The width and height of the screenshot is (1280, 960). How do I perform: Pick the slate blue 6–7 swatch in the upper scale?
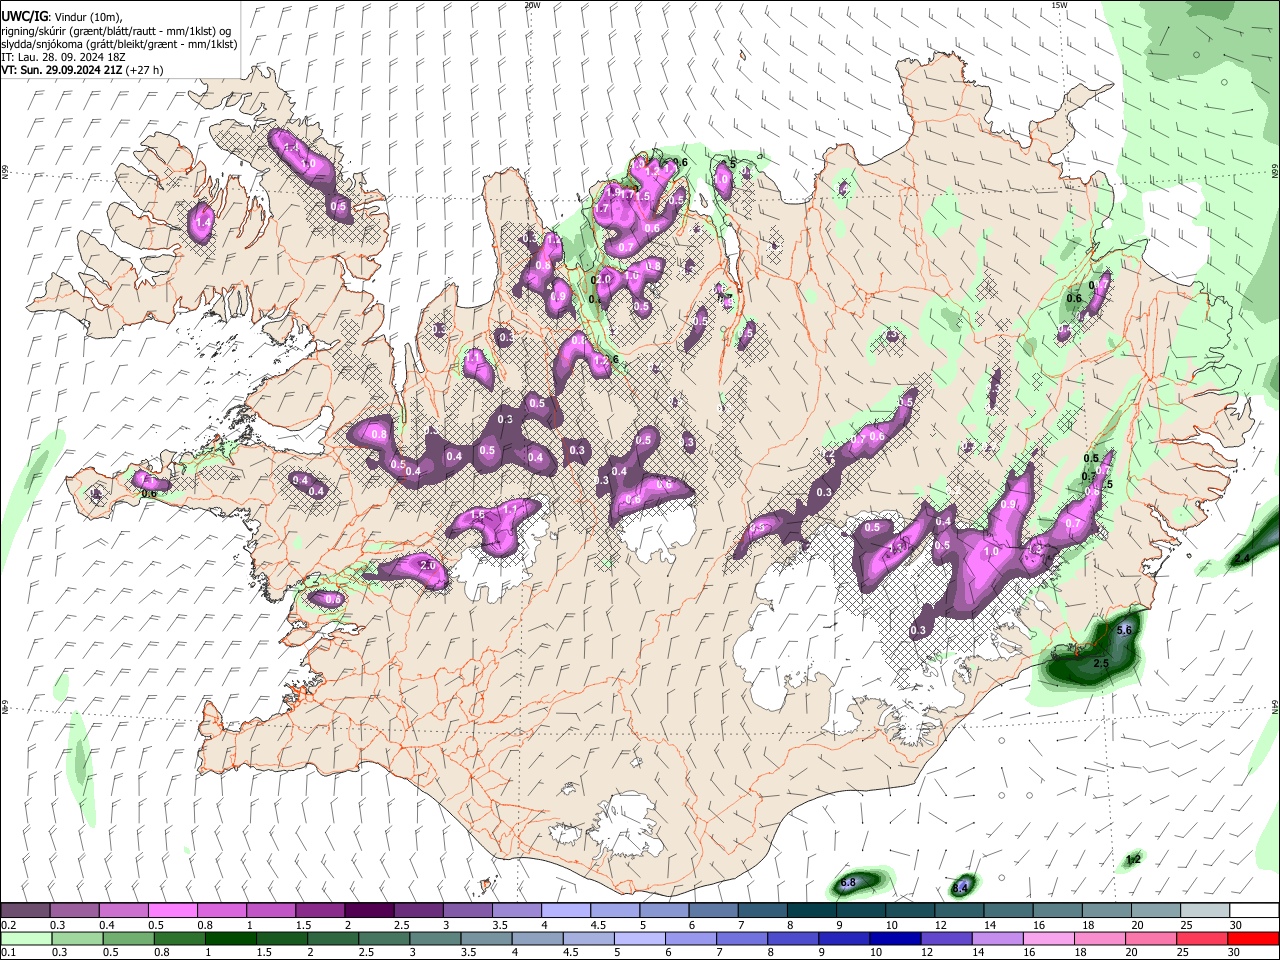(712, 911)
